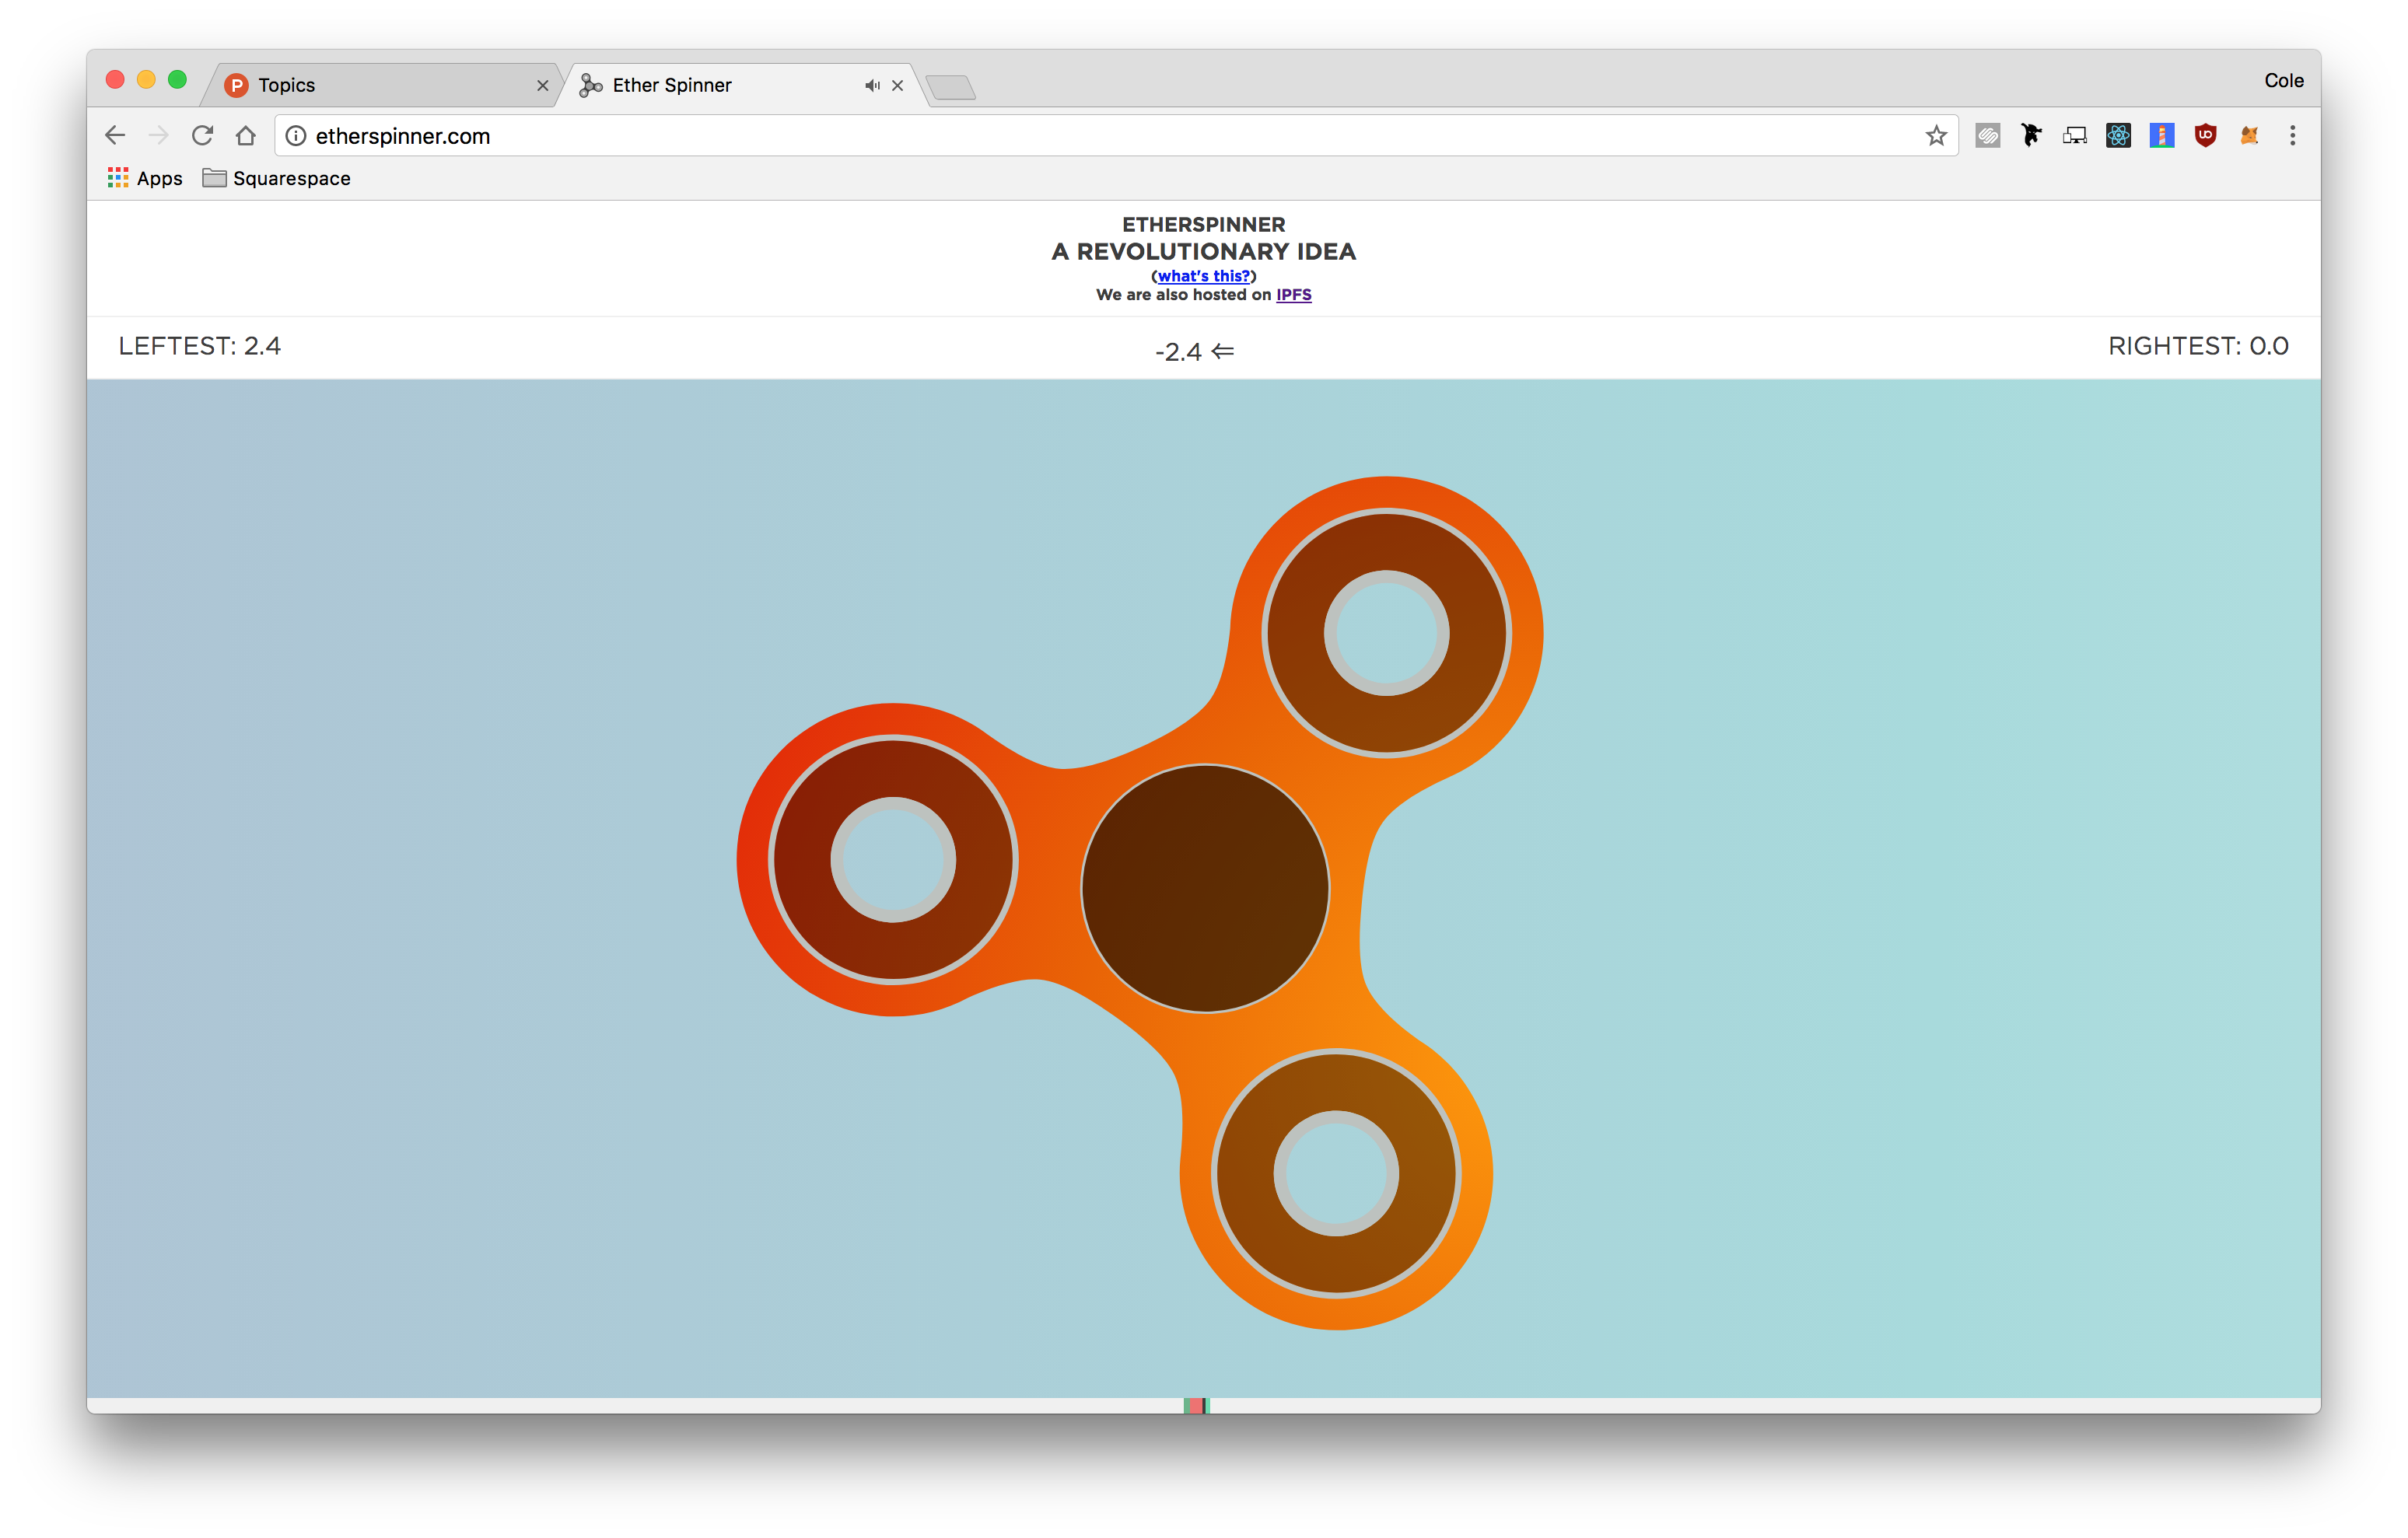Click the responsive devices viewer extension

point(2074,136)
